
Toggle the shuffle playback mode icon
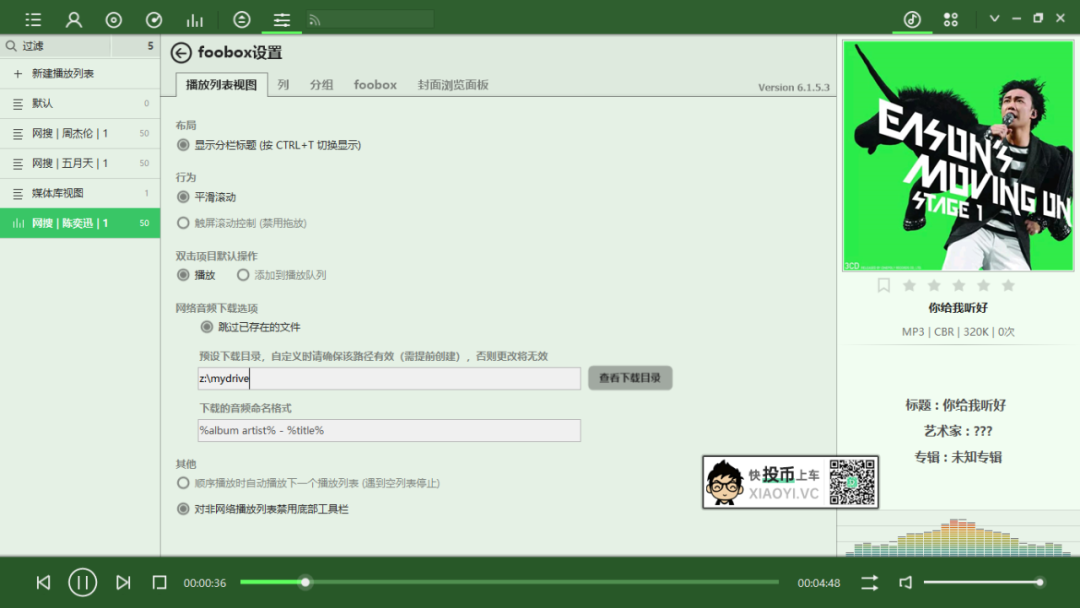868,582
